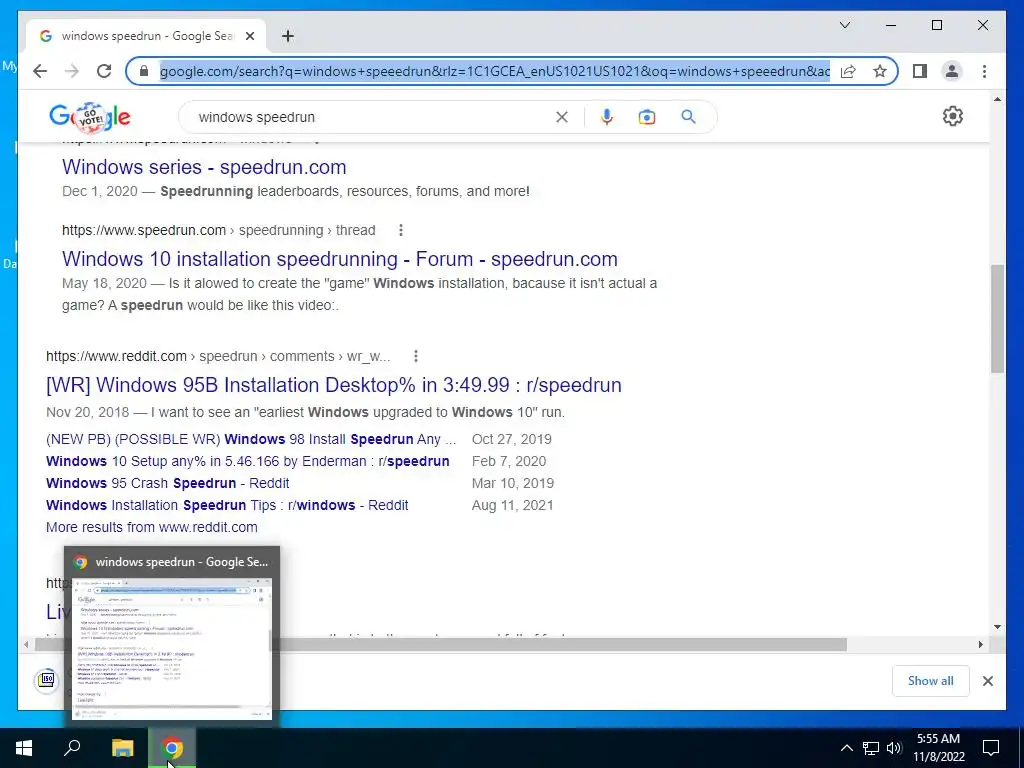Open the notification center icon

click(x=991, y=748)
